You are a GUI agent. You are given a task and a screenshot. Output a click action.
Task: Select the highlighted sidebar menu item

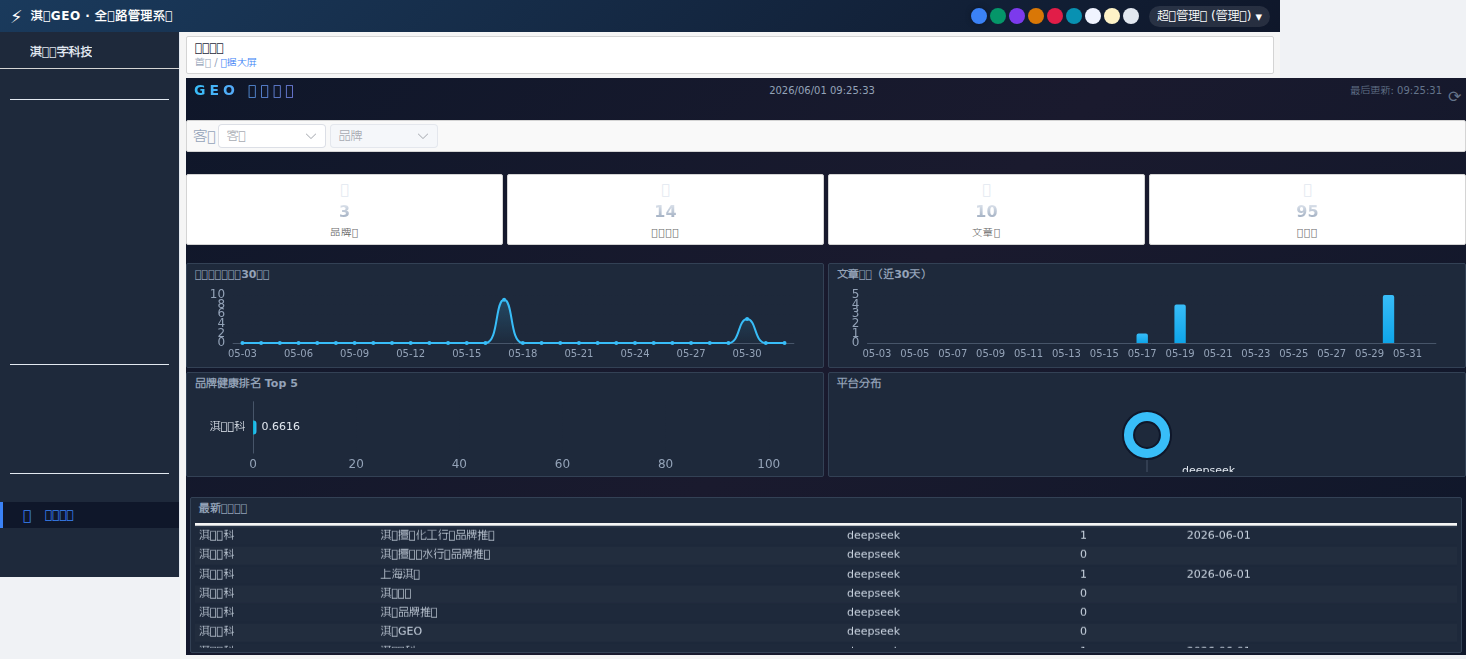(x=89, y=515)
